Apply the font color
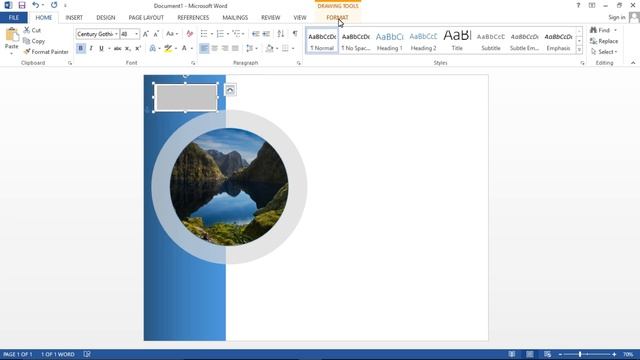Image resolution: width=640 pixels, height=360 pixels. [x=184, y=49]
